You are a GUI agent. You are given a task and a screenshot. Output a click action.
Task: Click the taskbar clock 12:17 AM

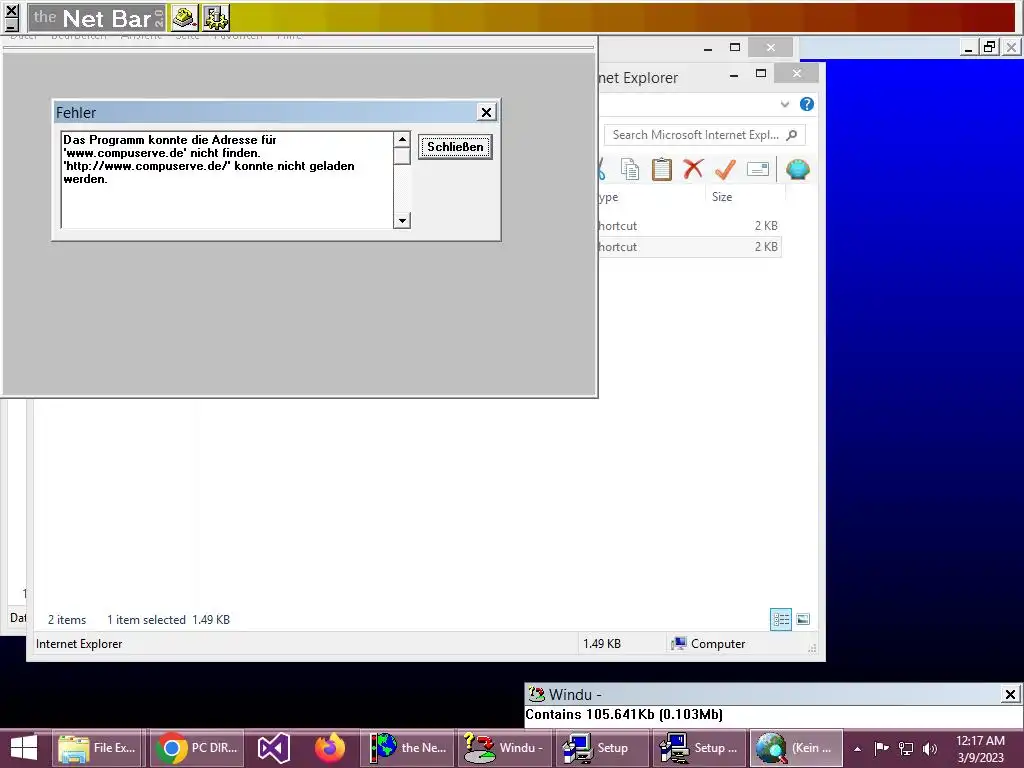pyautogui.click(x=980, y=749)
